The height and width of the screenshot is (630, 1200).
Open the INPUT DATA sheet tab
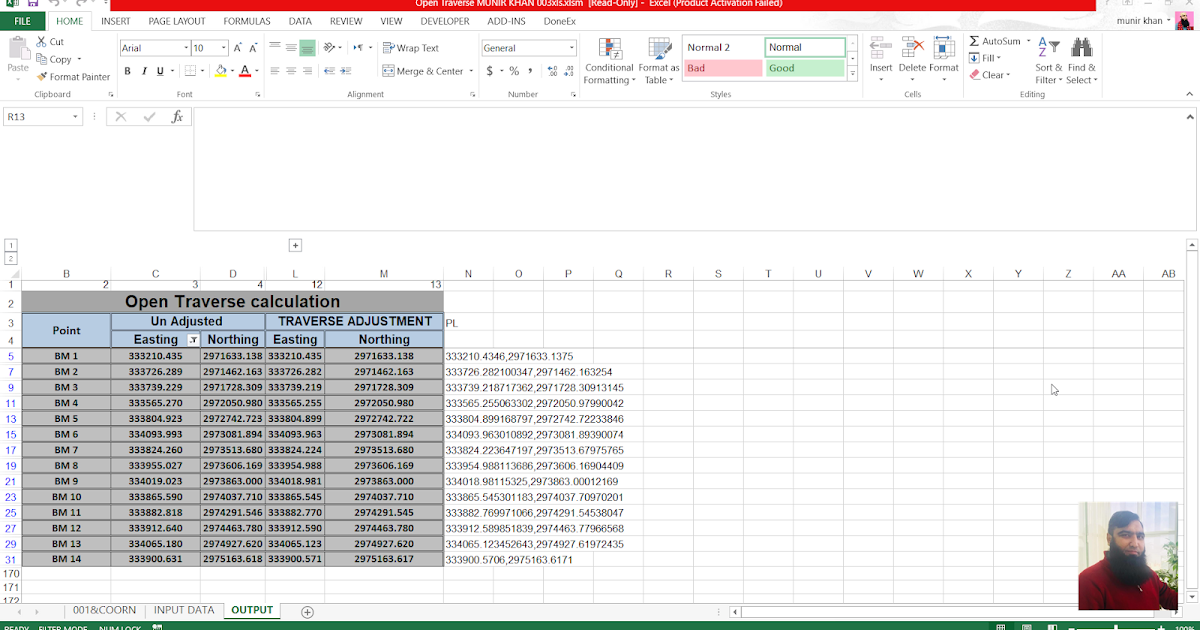[x=183, y=609]
